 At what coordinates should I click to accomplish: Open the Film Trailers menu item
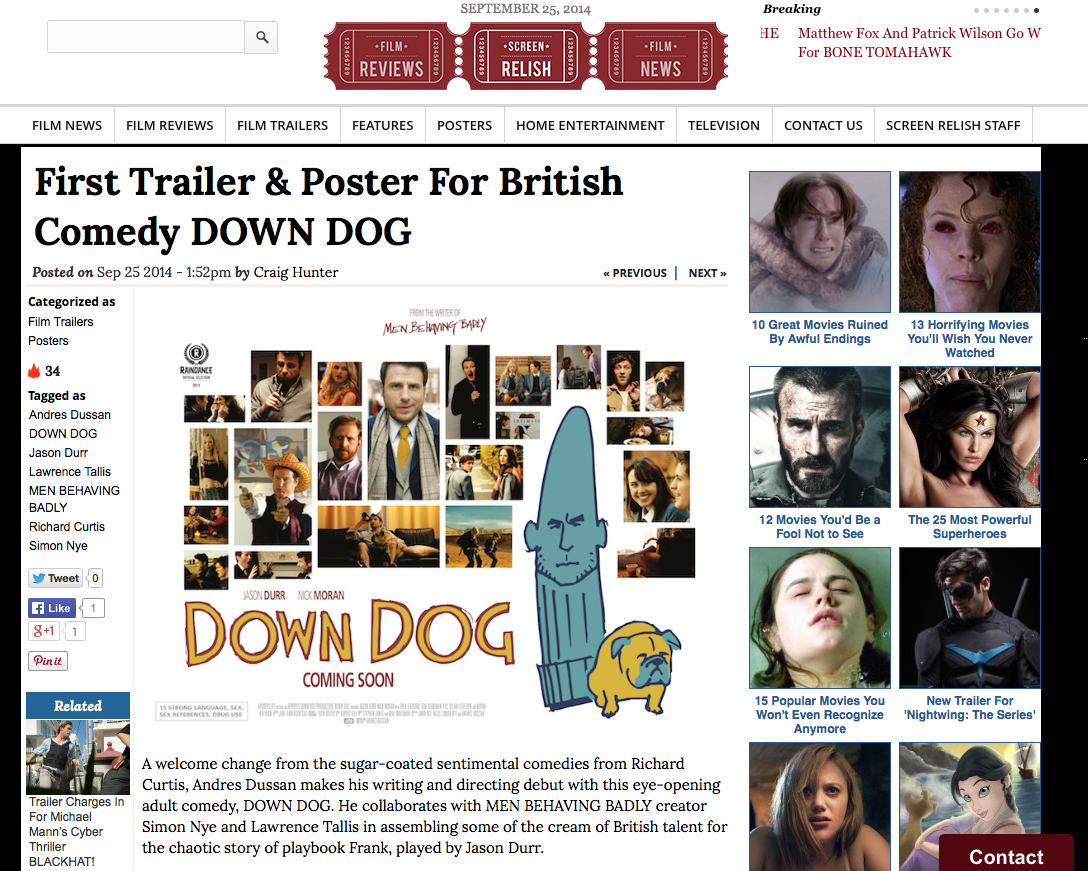tap(282, 126)
